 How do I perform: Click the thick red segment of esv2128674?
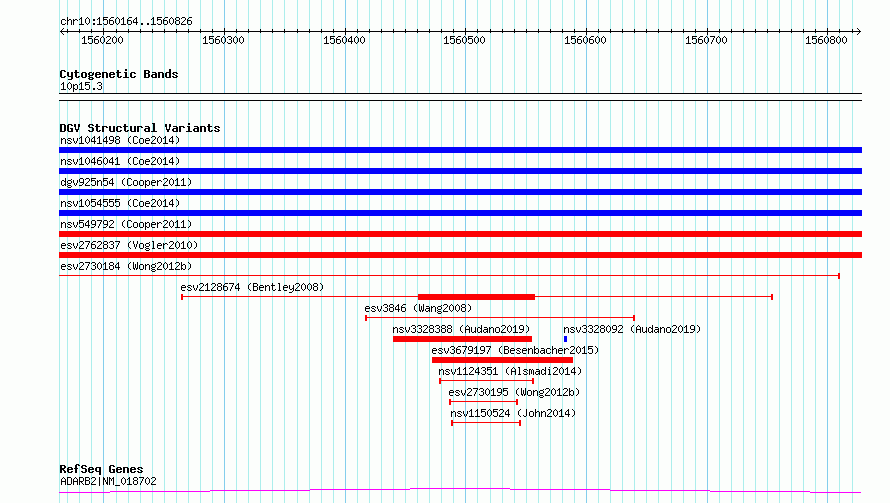click(x=476, y=297)
